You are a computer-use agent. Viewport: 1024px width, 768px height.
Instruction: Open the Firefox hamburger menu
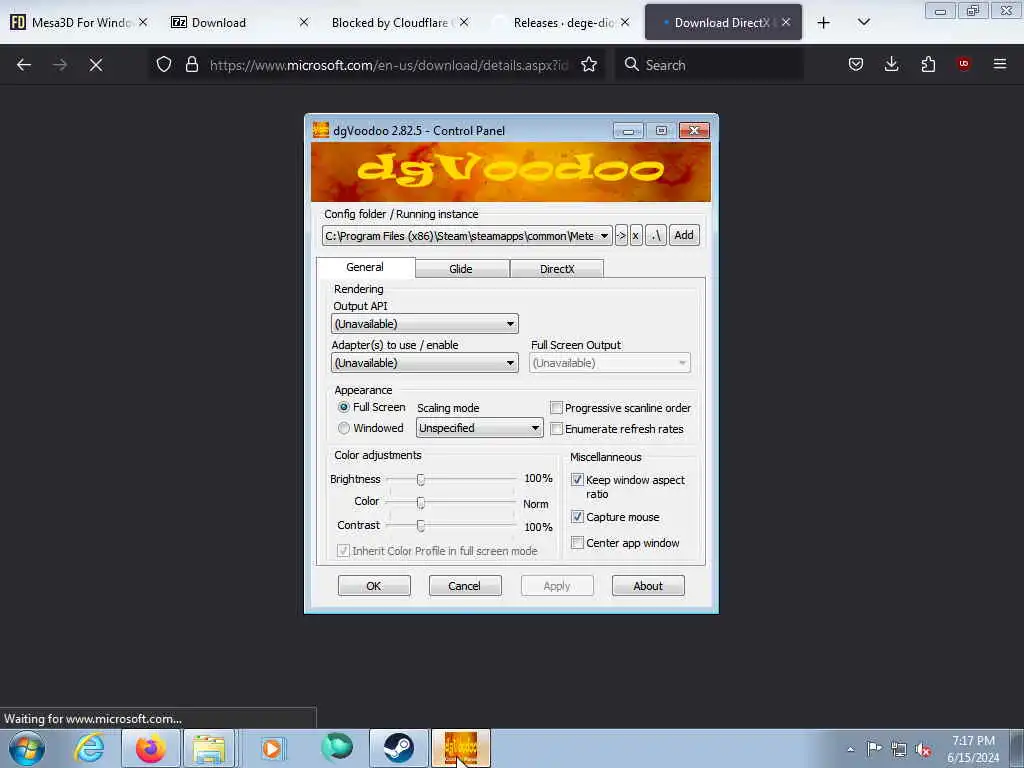coord(1000,64)
